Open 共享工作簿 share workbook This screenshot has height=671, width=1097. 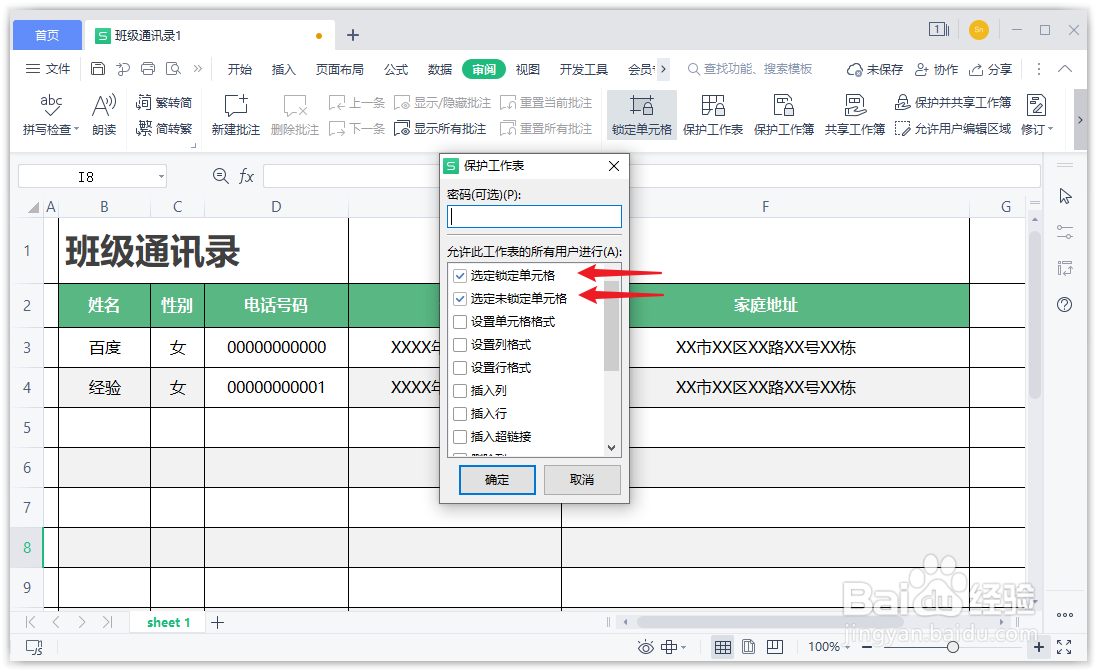[x=855, y=115]
